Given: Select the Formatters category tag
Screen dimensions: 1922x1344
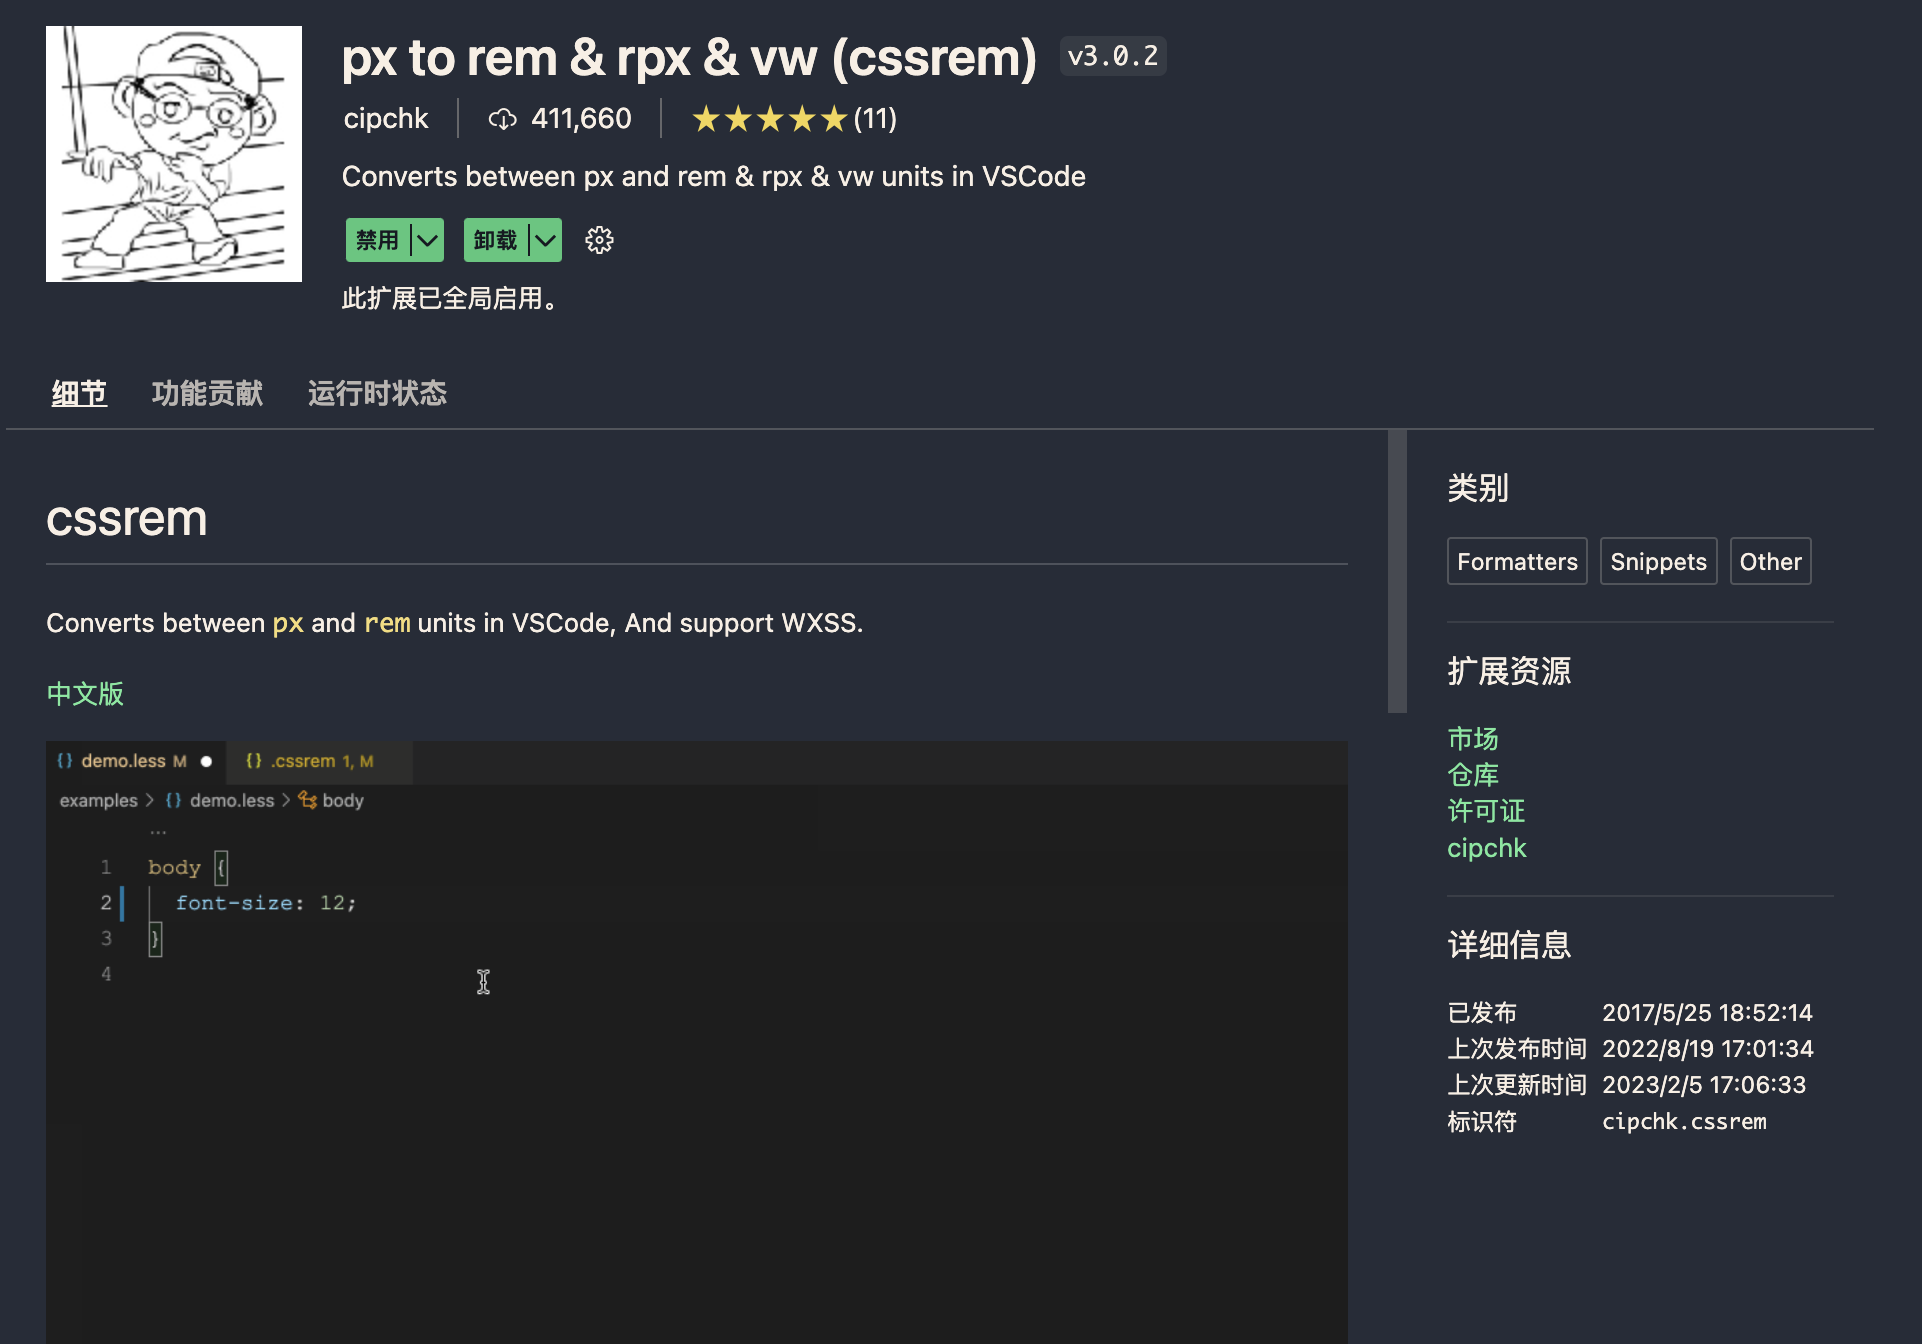Looking at the screenshot, I should (1516, 561).
